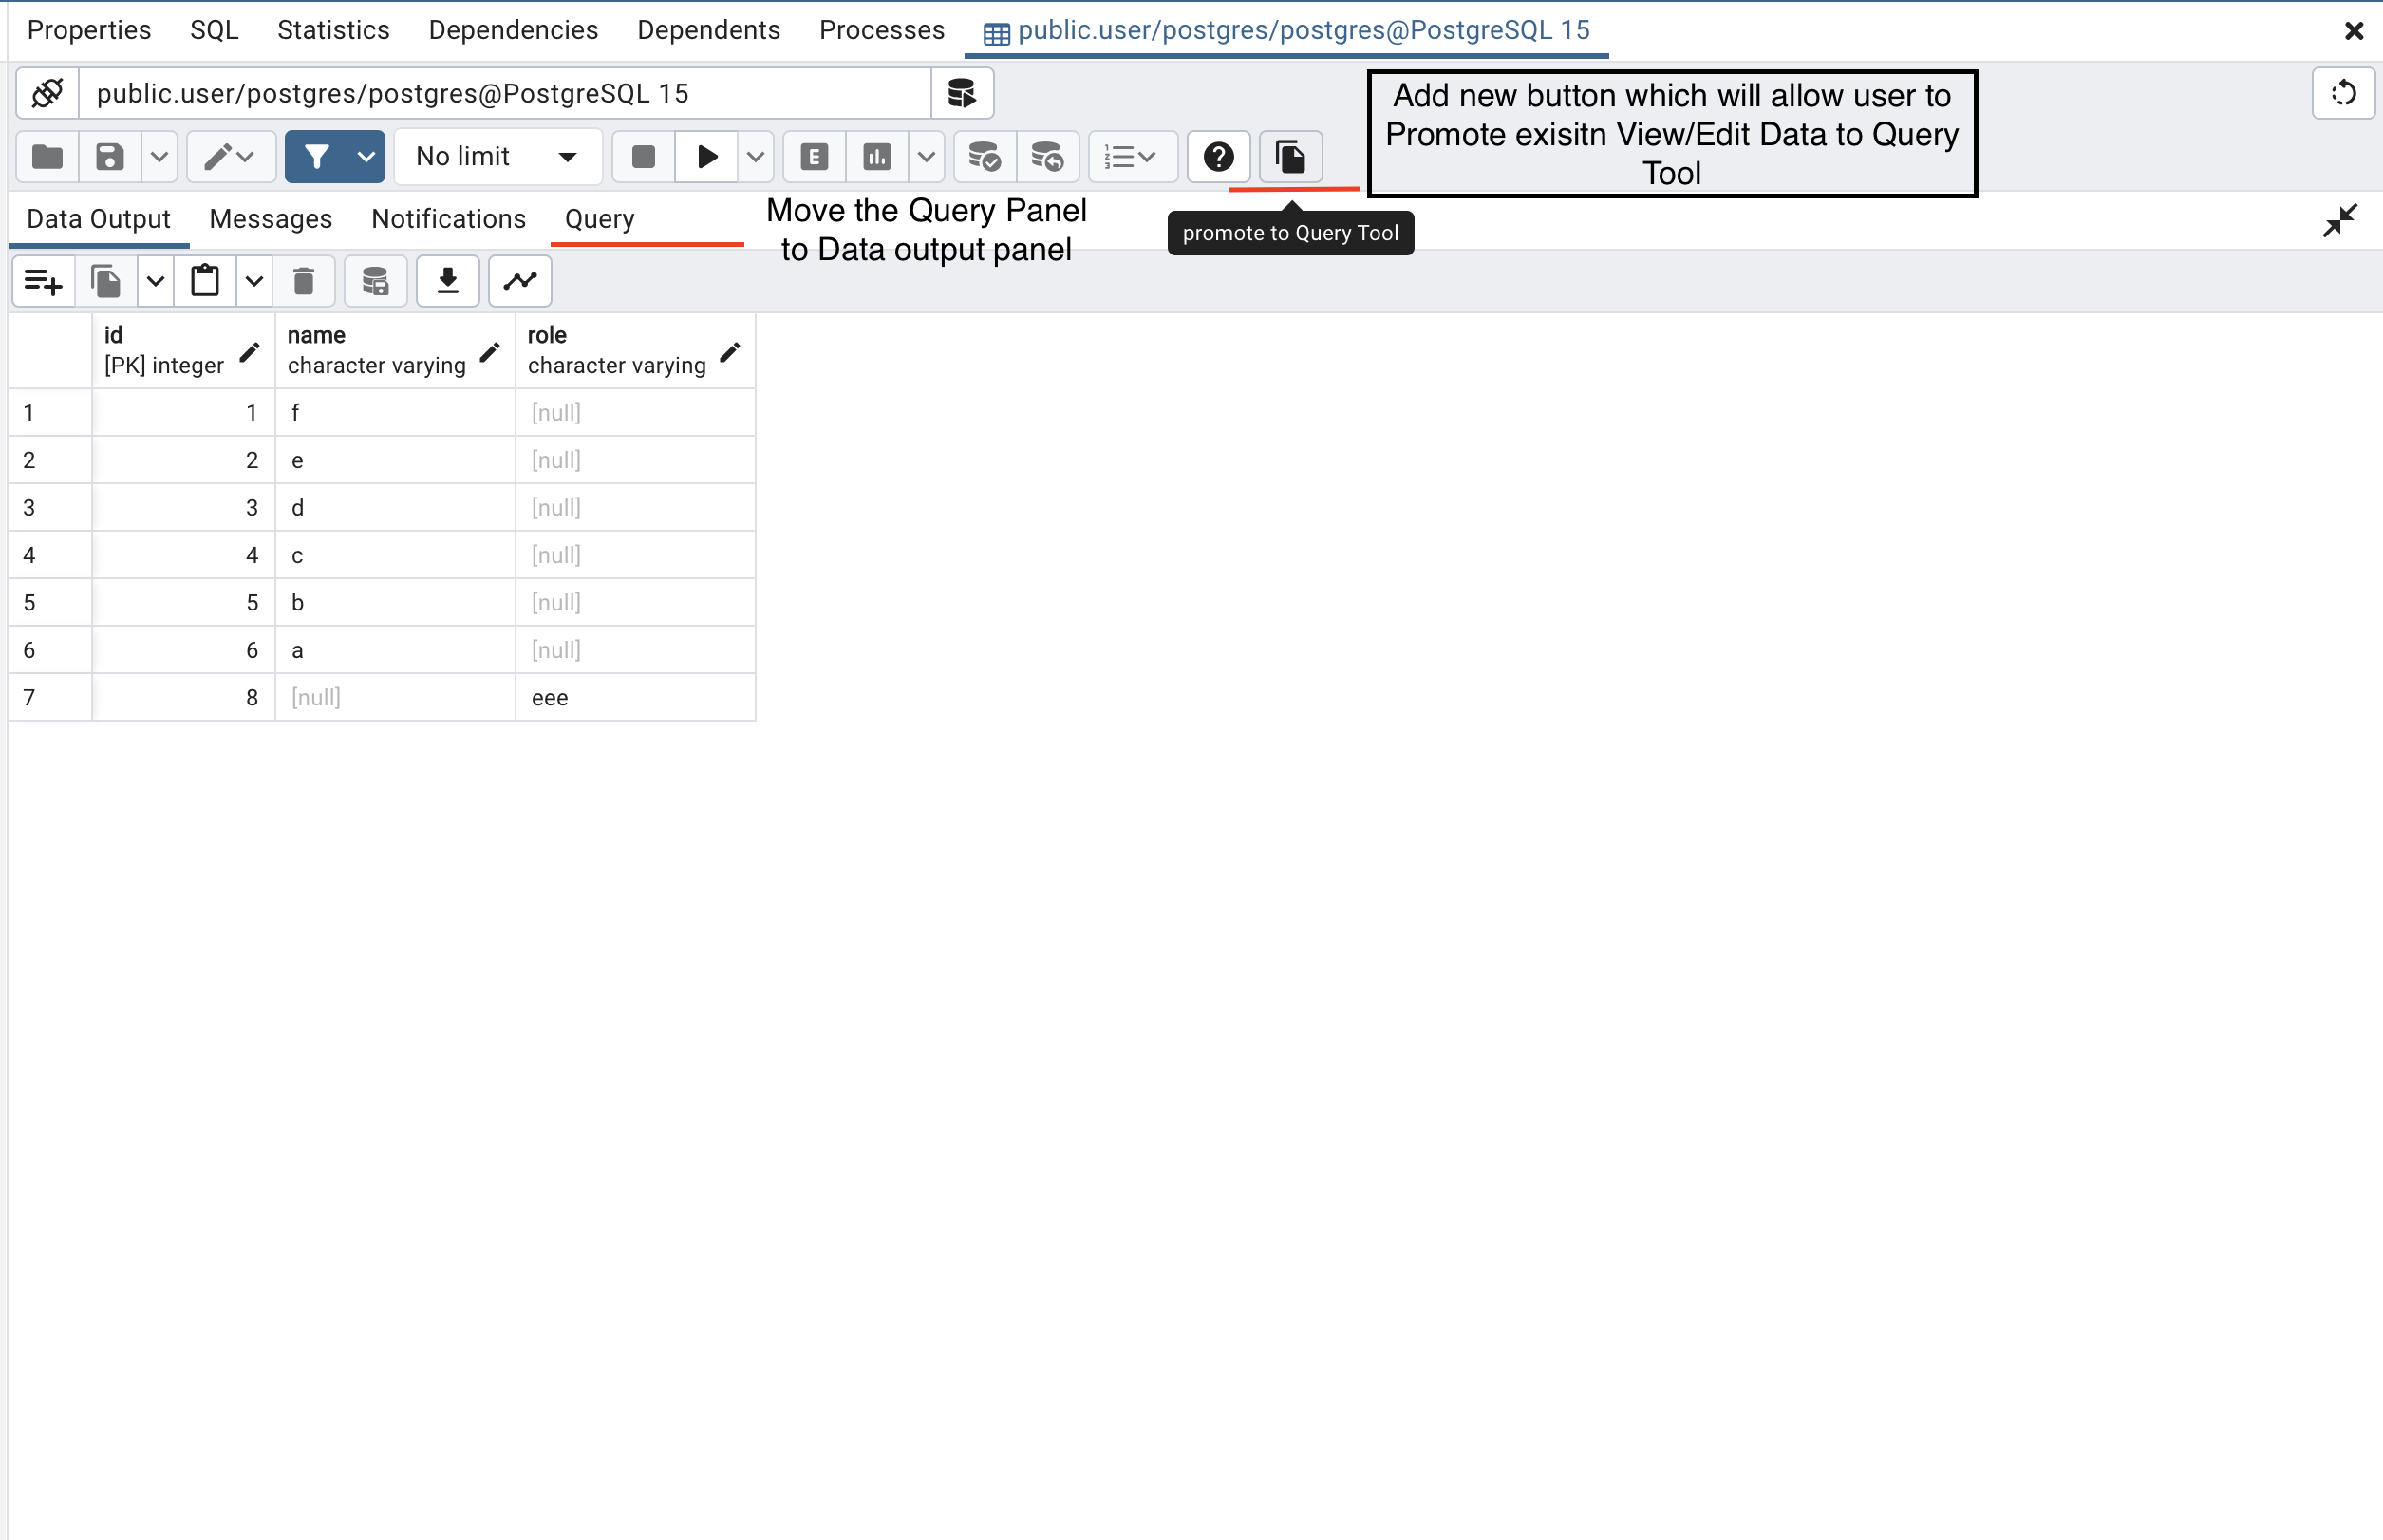Screen dimensions: 2383x1540
Task: Click the Rollback transaction icon
Action: point(1047,157)
